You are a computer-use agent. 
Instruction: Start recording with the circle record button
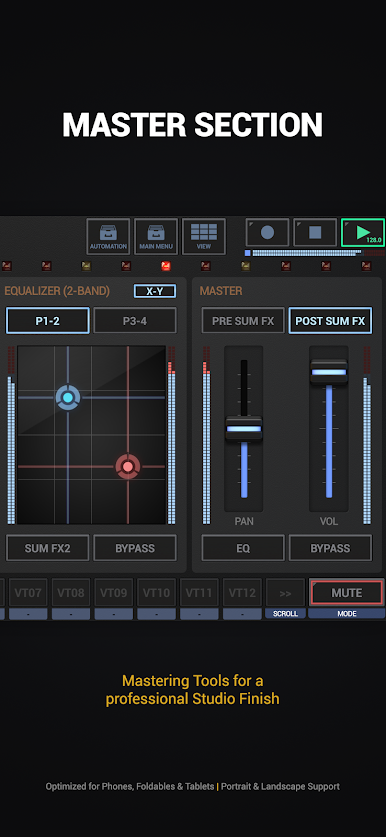click(267, 232)
